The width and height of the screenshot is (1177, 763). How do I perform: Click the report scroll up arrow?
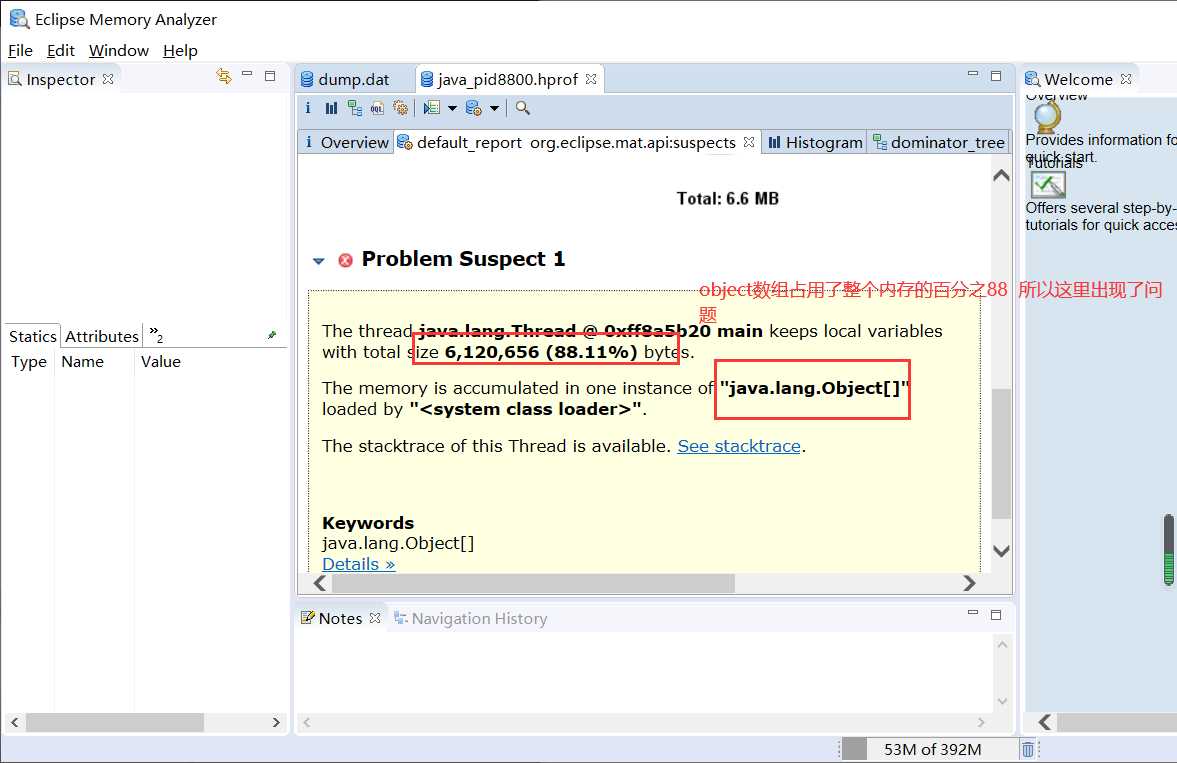pos(1001,175)
